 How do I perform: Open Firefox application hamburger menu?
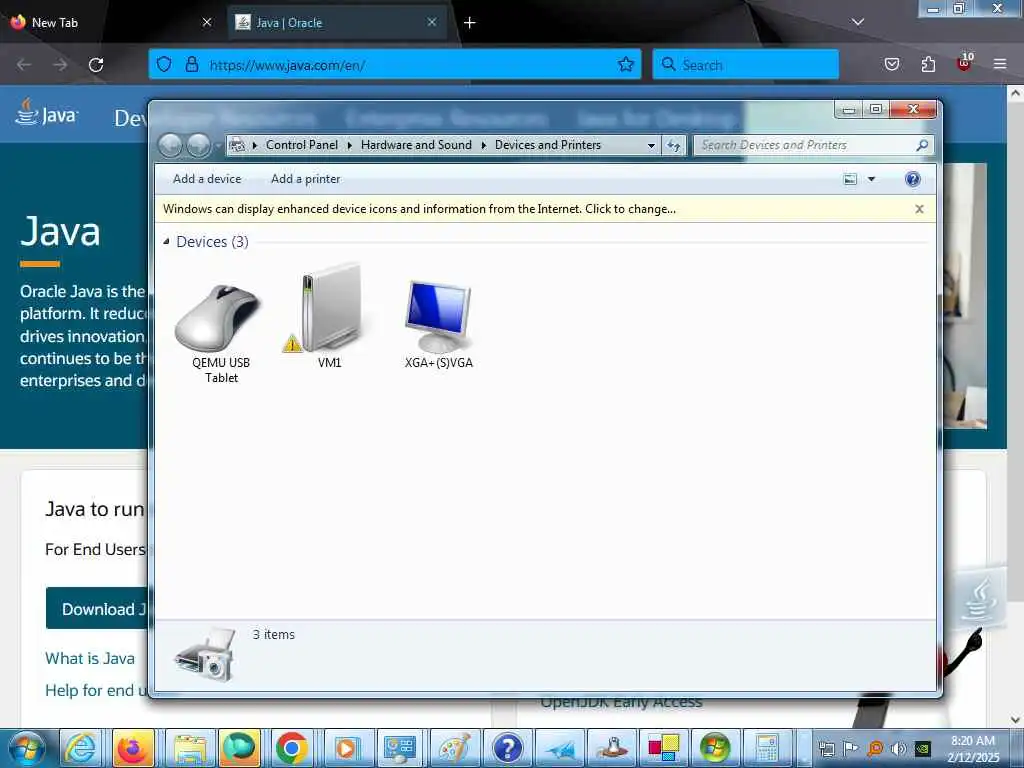coord(1000,64)
